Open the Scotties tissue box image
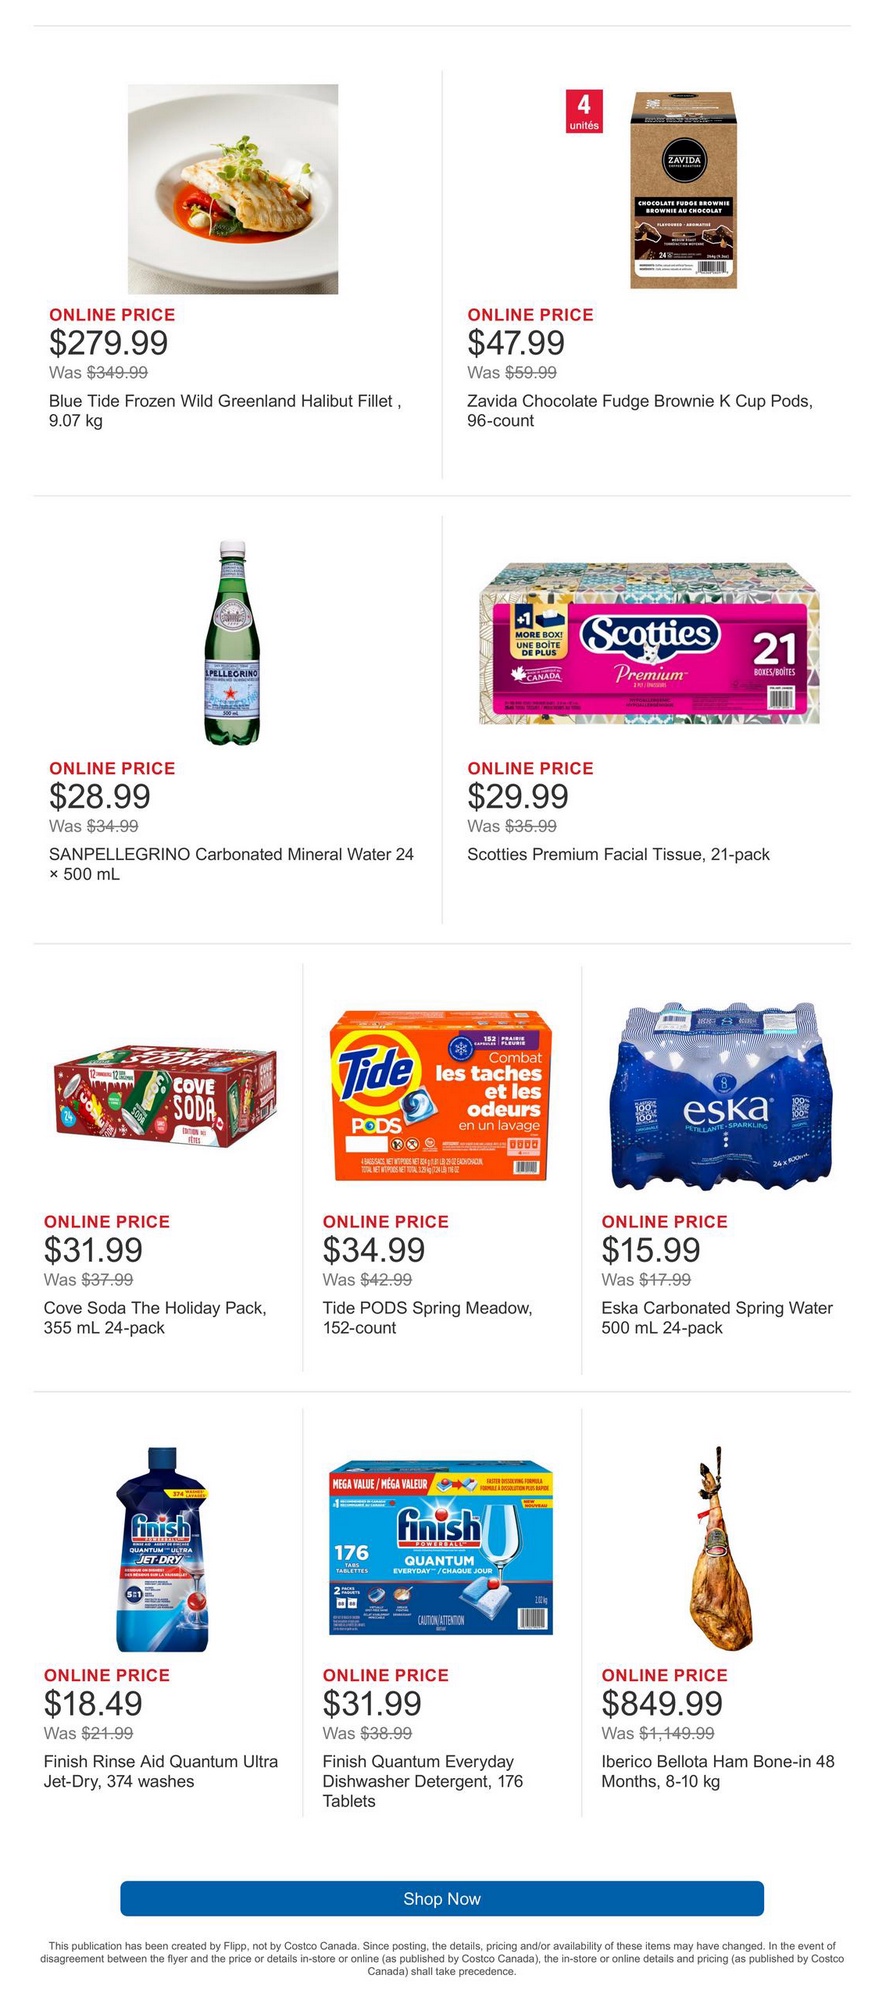Viewport: 885px width, 2000px height. (650, 643)
